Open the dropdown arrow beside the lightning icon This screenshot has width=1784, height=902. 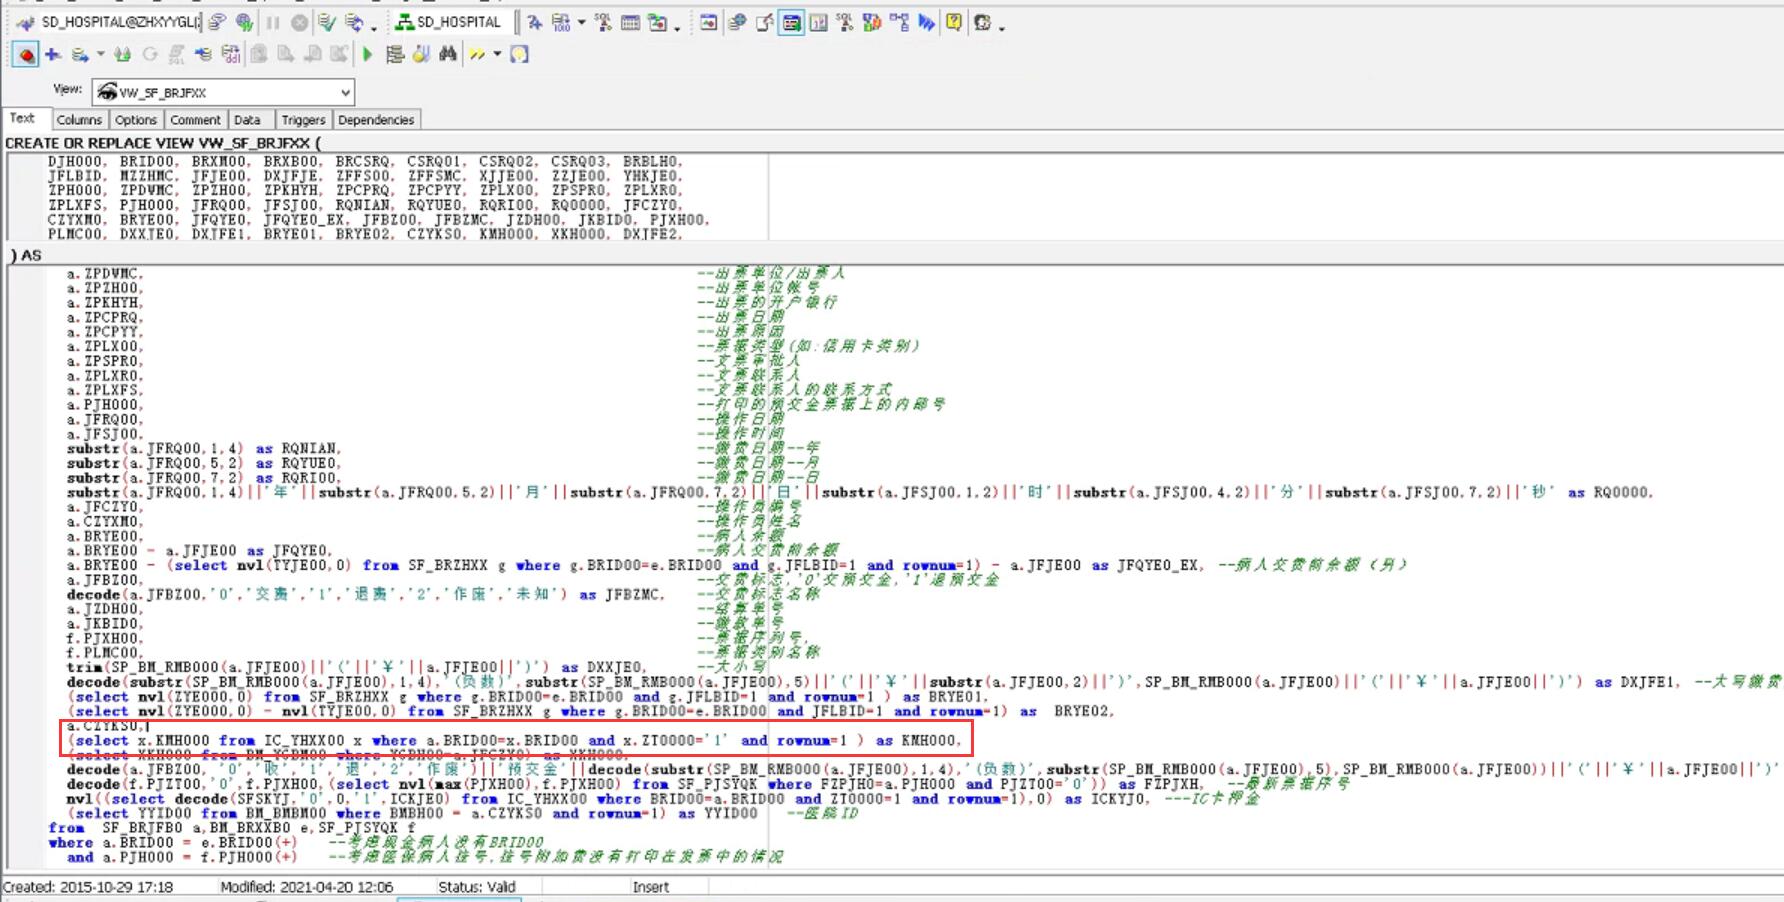[496, 54]
